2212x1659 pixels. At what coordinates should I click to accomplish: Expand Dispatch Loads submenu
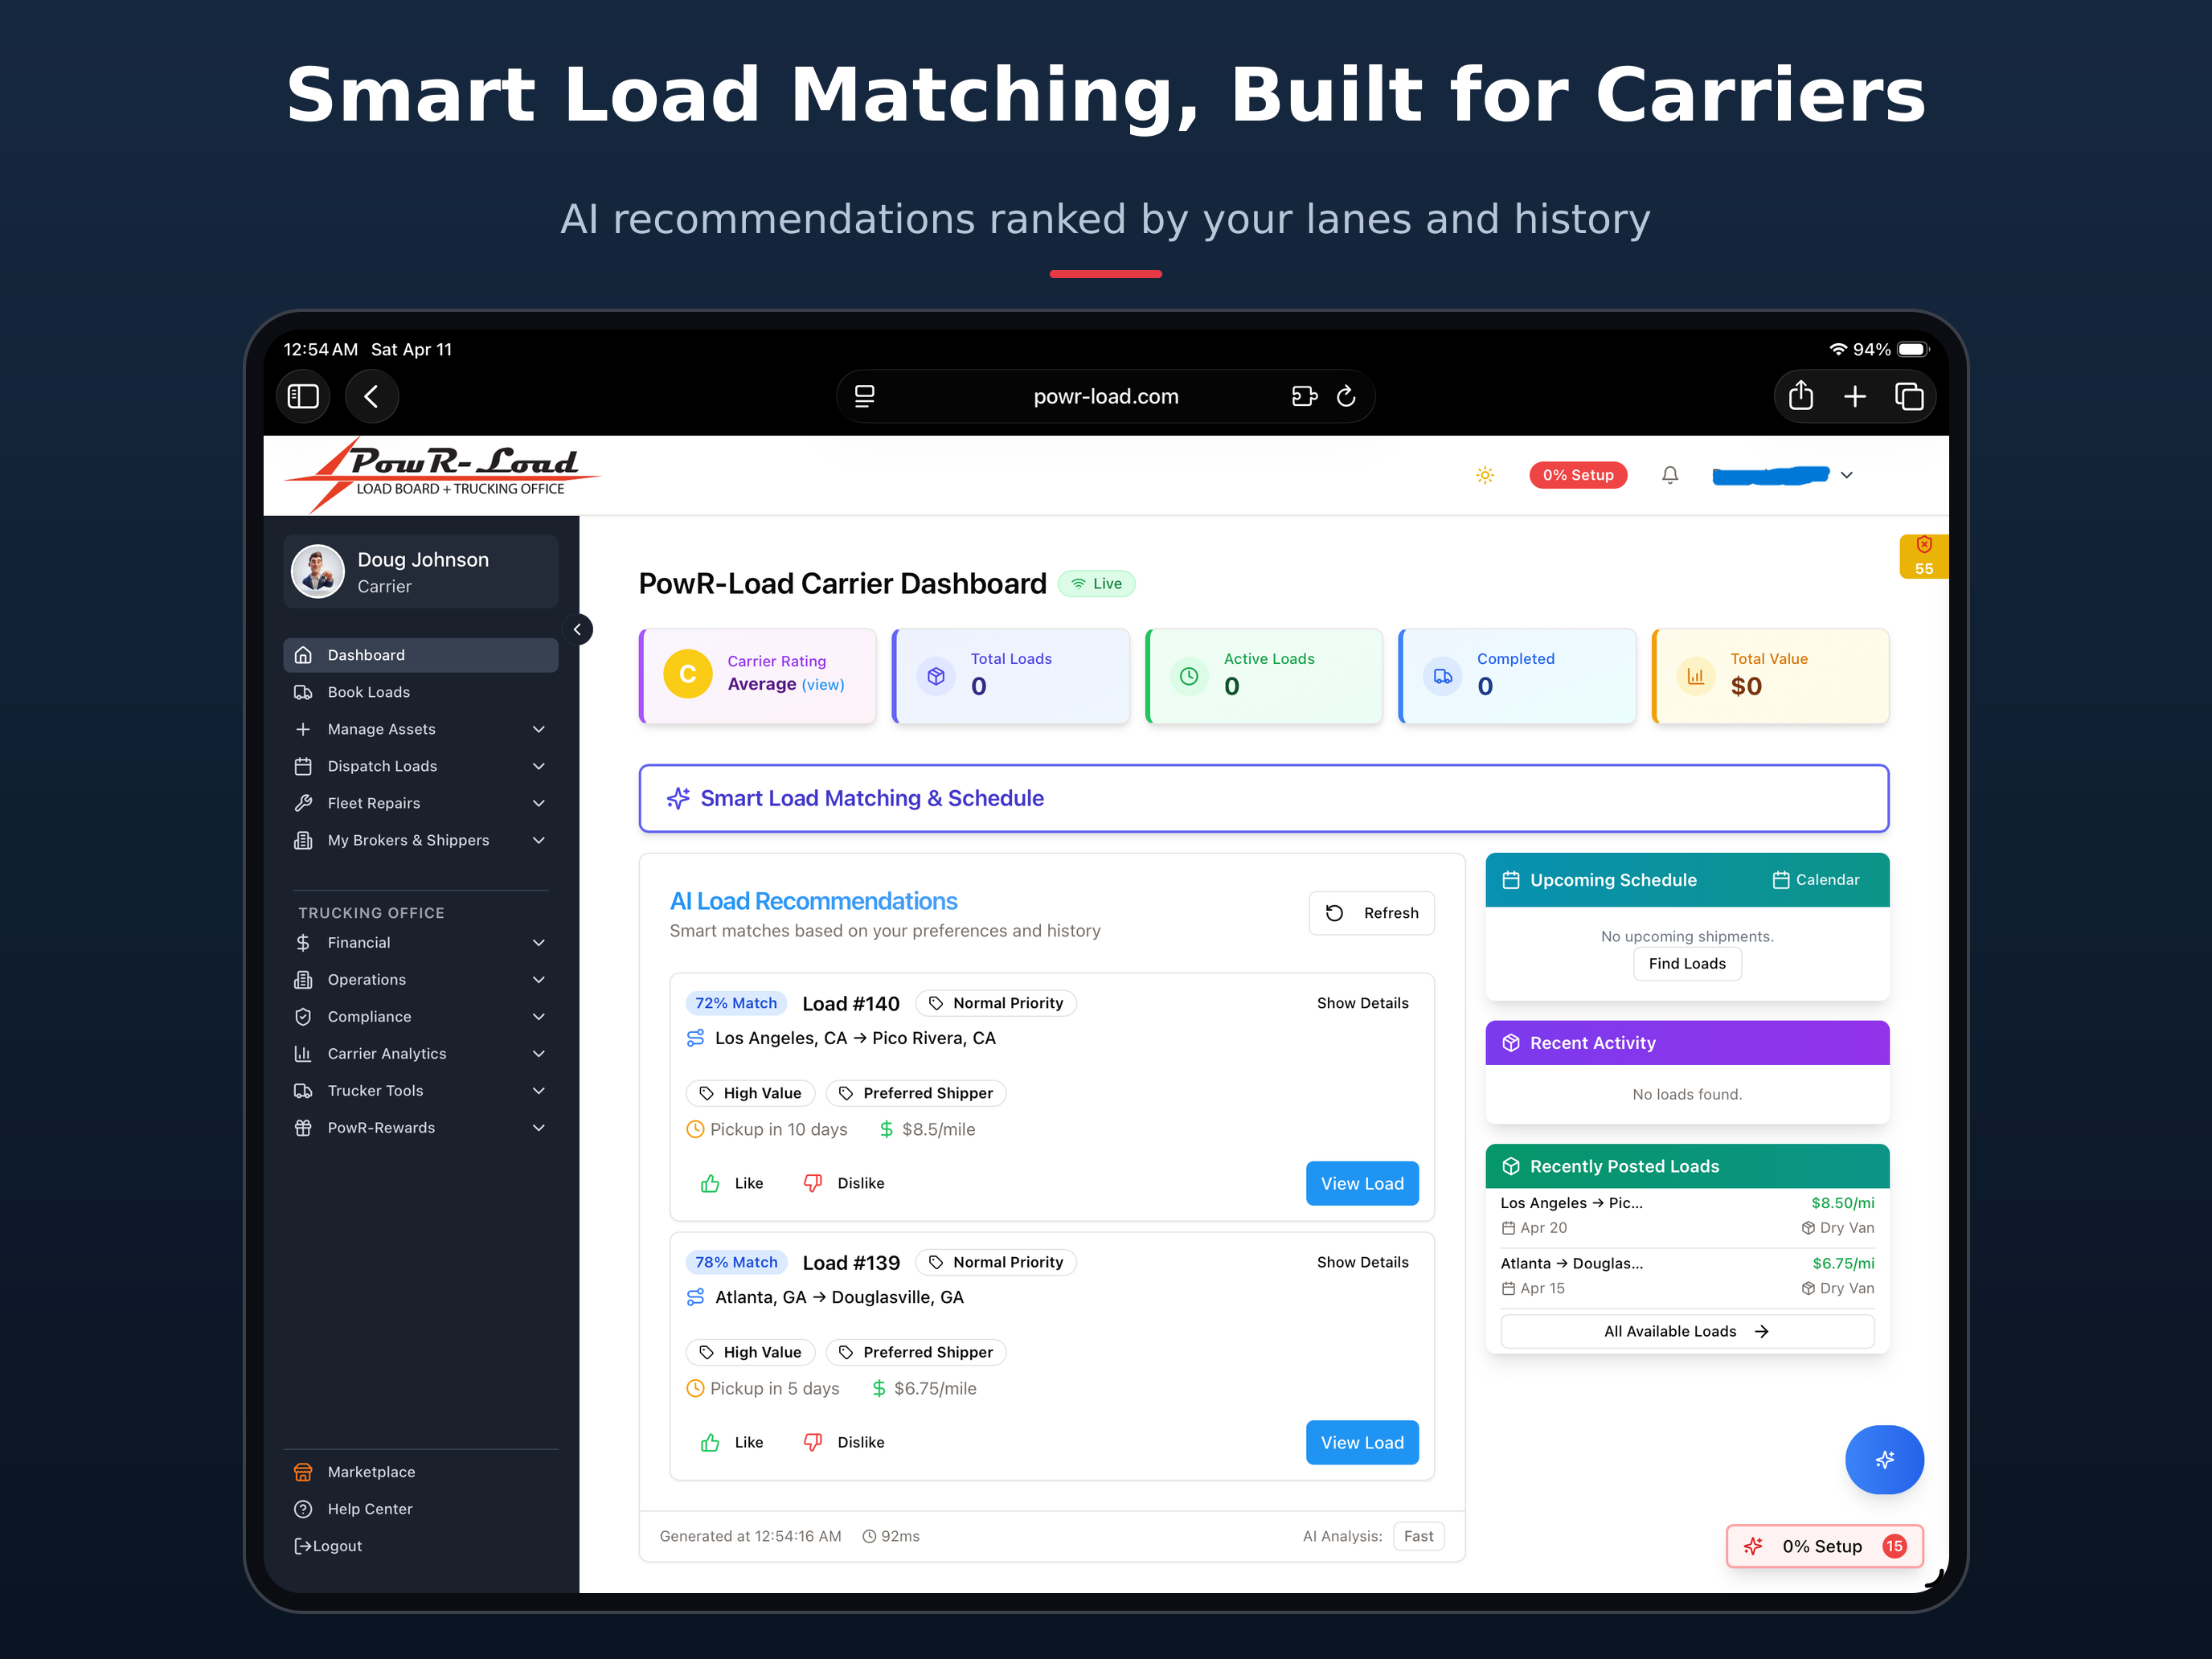click(420, 766)
